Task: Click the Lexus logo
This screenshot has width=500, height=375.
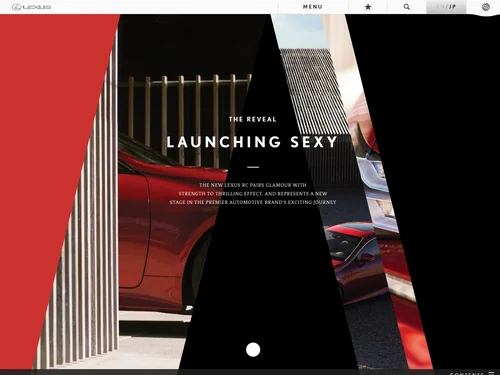Action: point(31,7)
